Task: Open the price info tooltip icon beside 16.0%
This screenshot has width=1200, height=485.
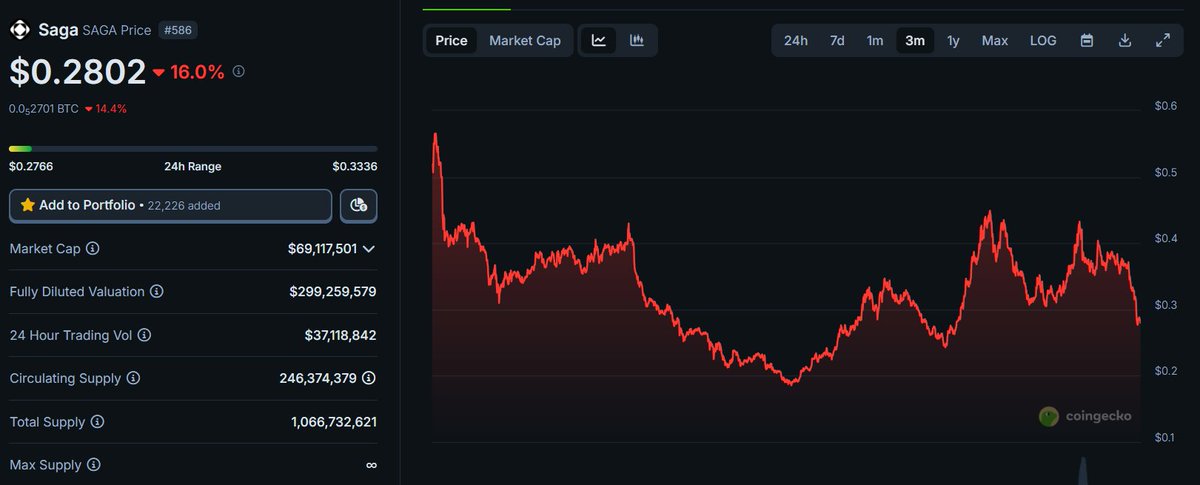Action: click(238, 72)
